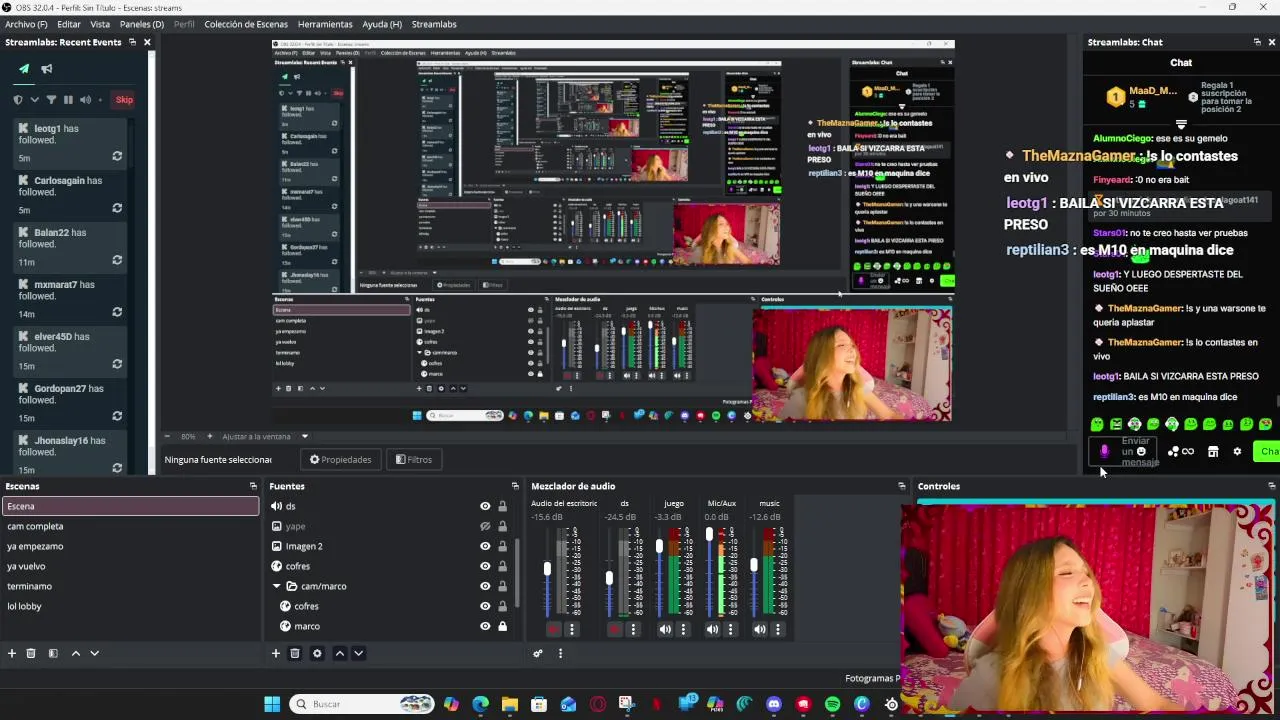1280x720 pixels.
Task: Open options menu for Mic/Aux channel
Action: pos(730,629)
